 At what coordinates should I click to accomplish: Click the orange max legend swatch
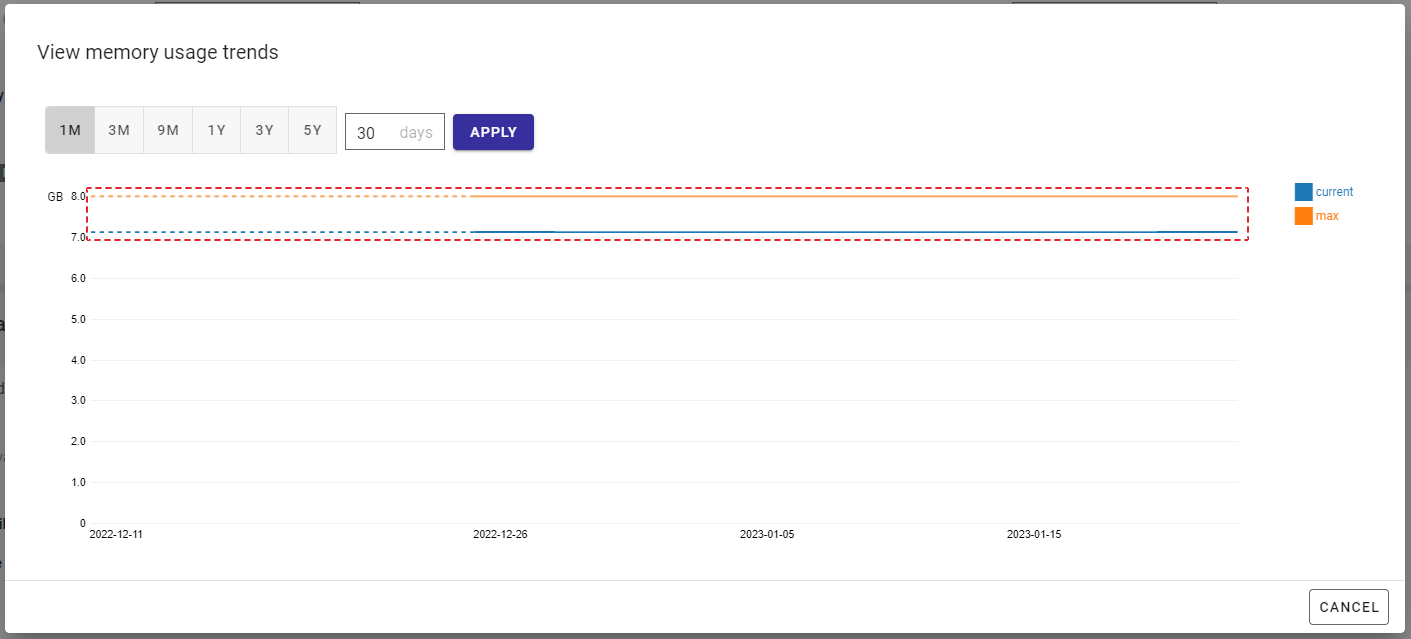[1303, 216]
